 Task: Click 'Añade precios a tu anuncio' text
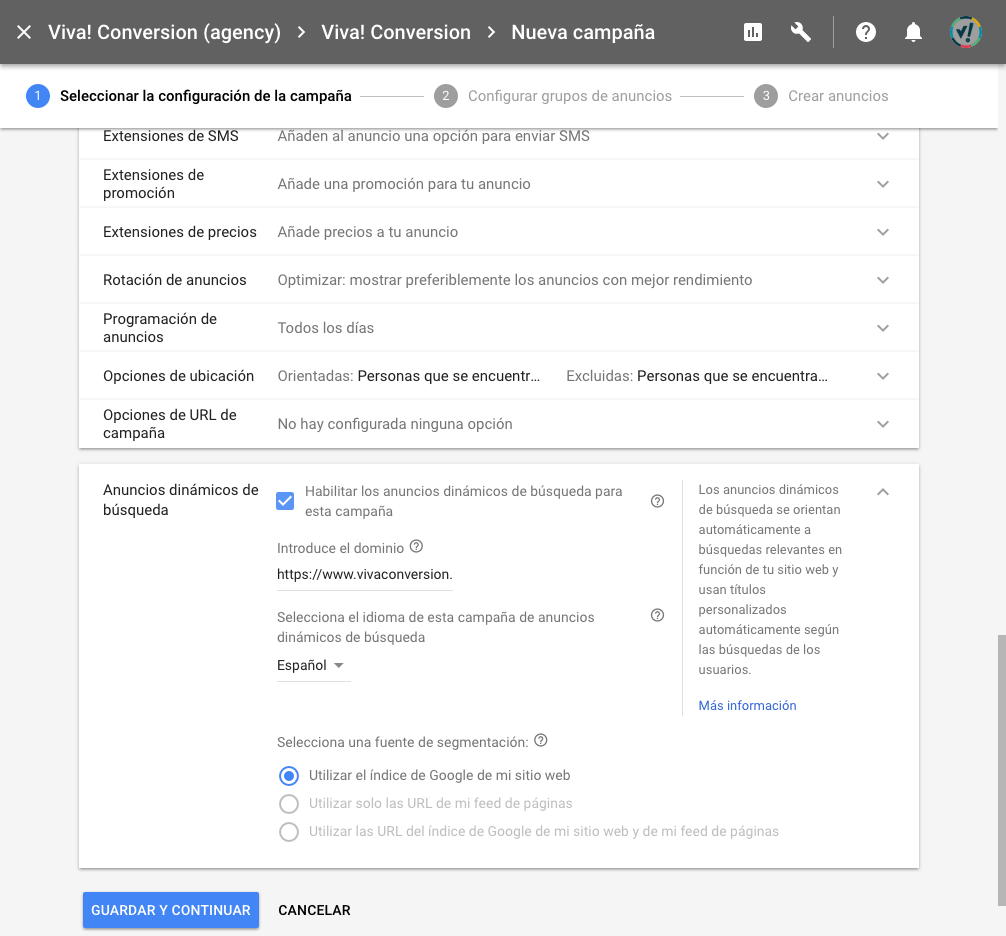pos(368,232)
